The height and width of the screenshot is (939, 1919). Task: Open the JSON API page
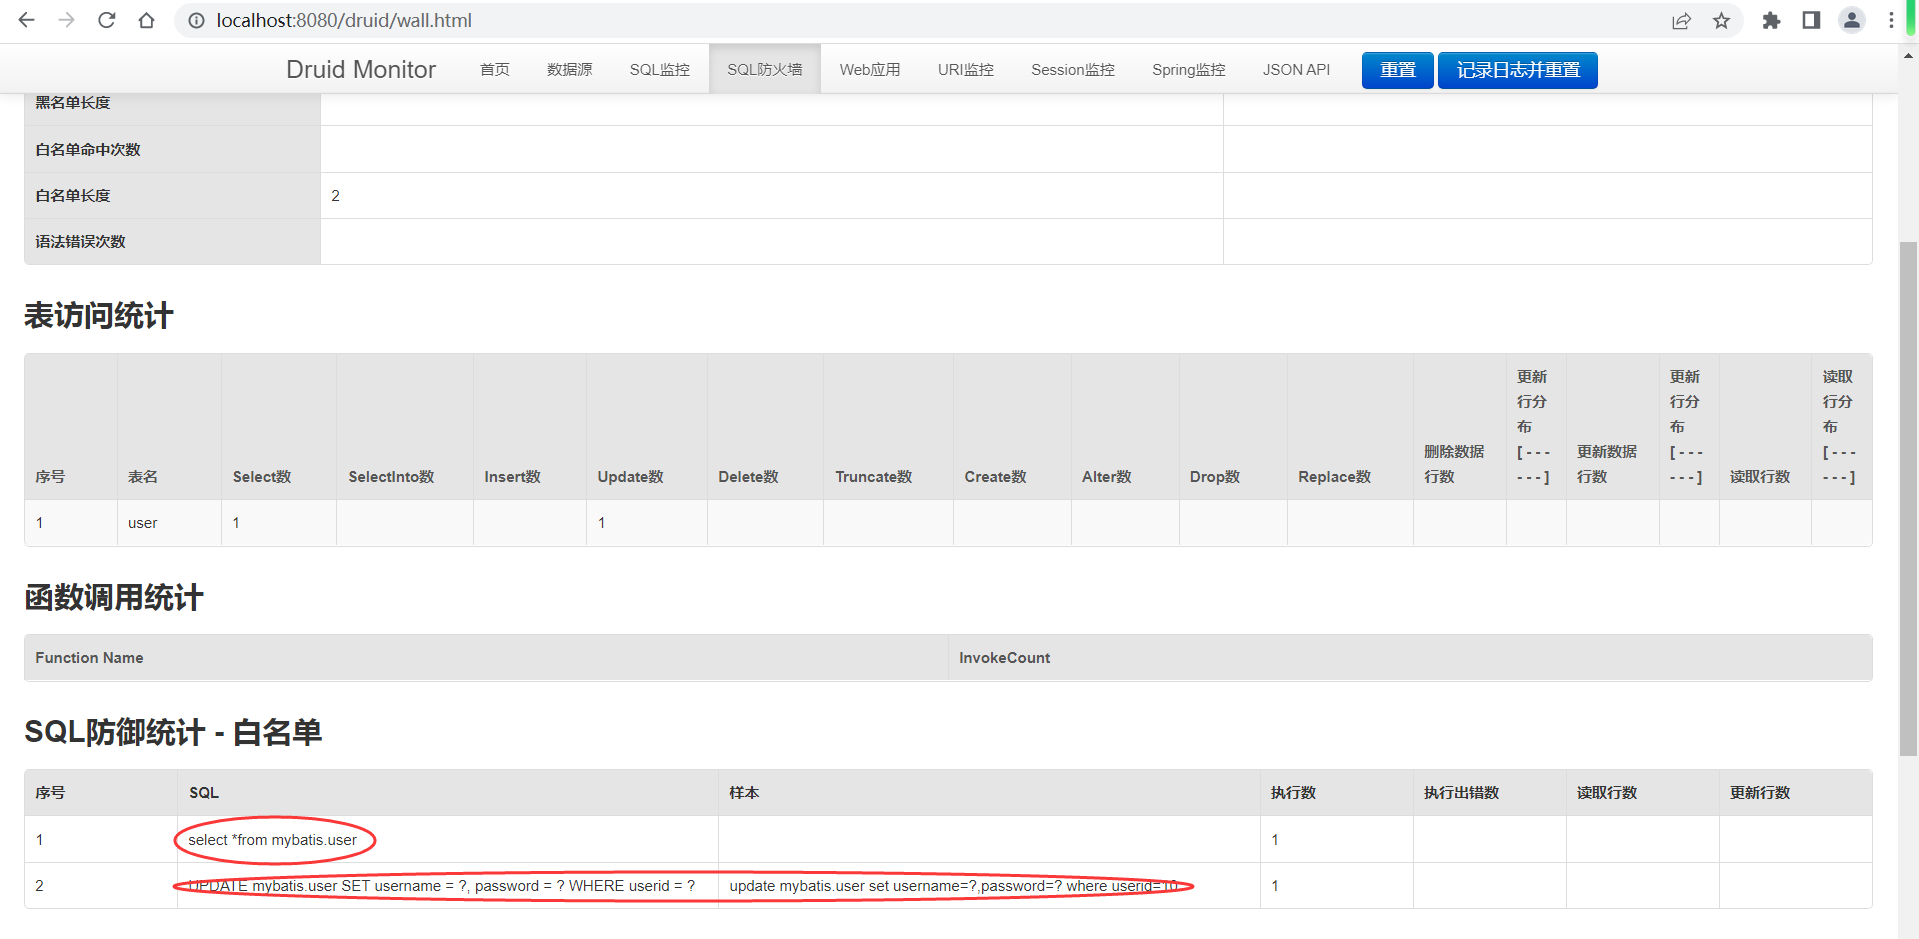[x=1296, y=69]
